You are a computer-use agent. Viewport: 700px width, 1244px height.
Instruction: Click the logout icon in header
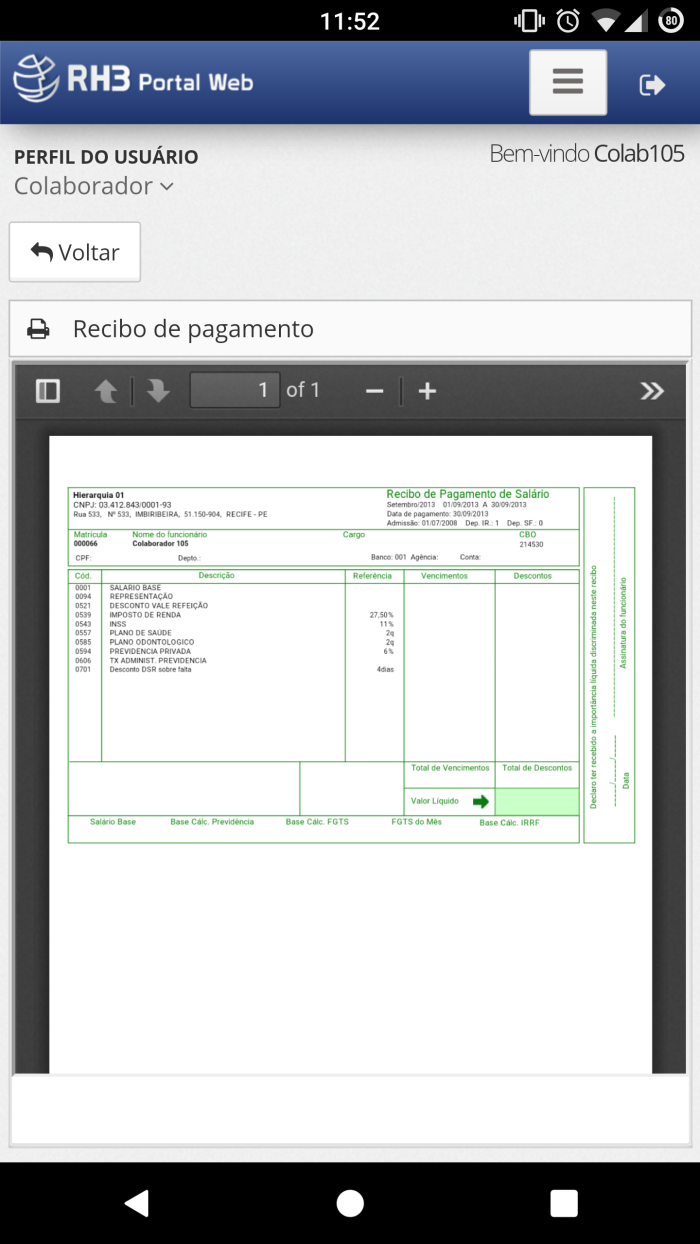(652, 85)
